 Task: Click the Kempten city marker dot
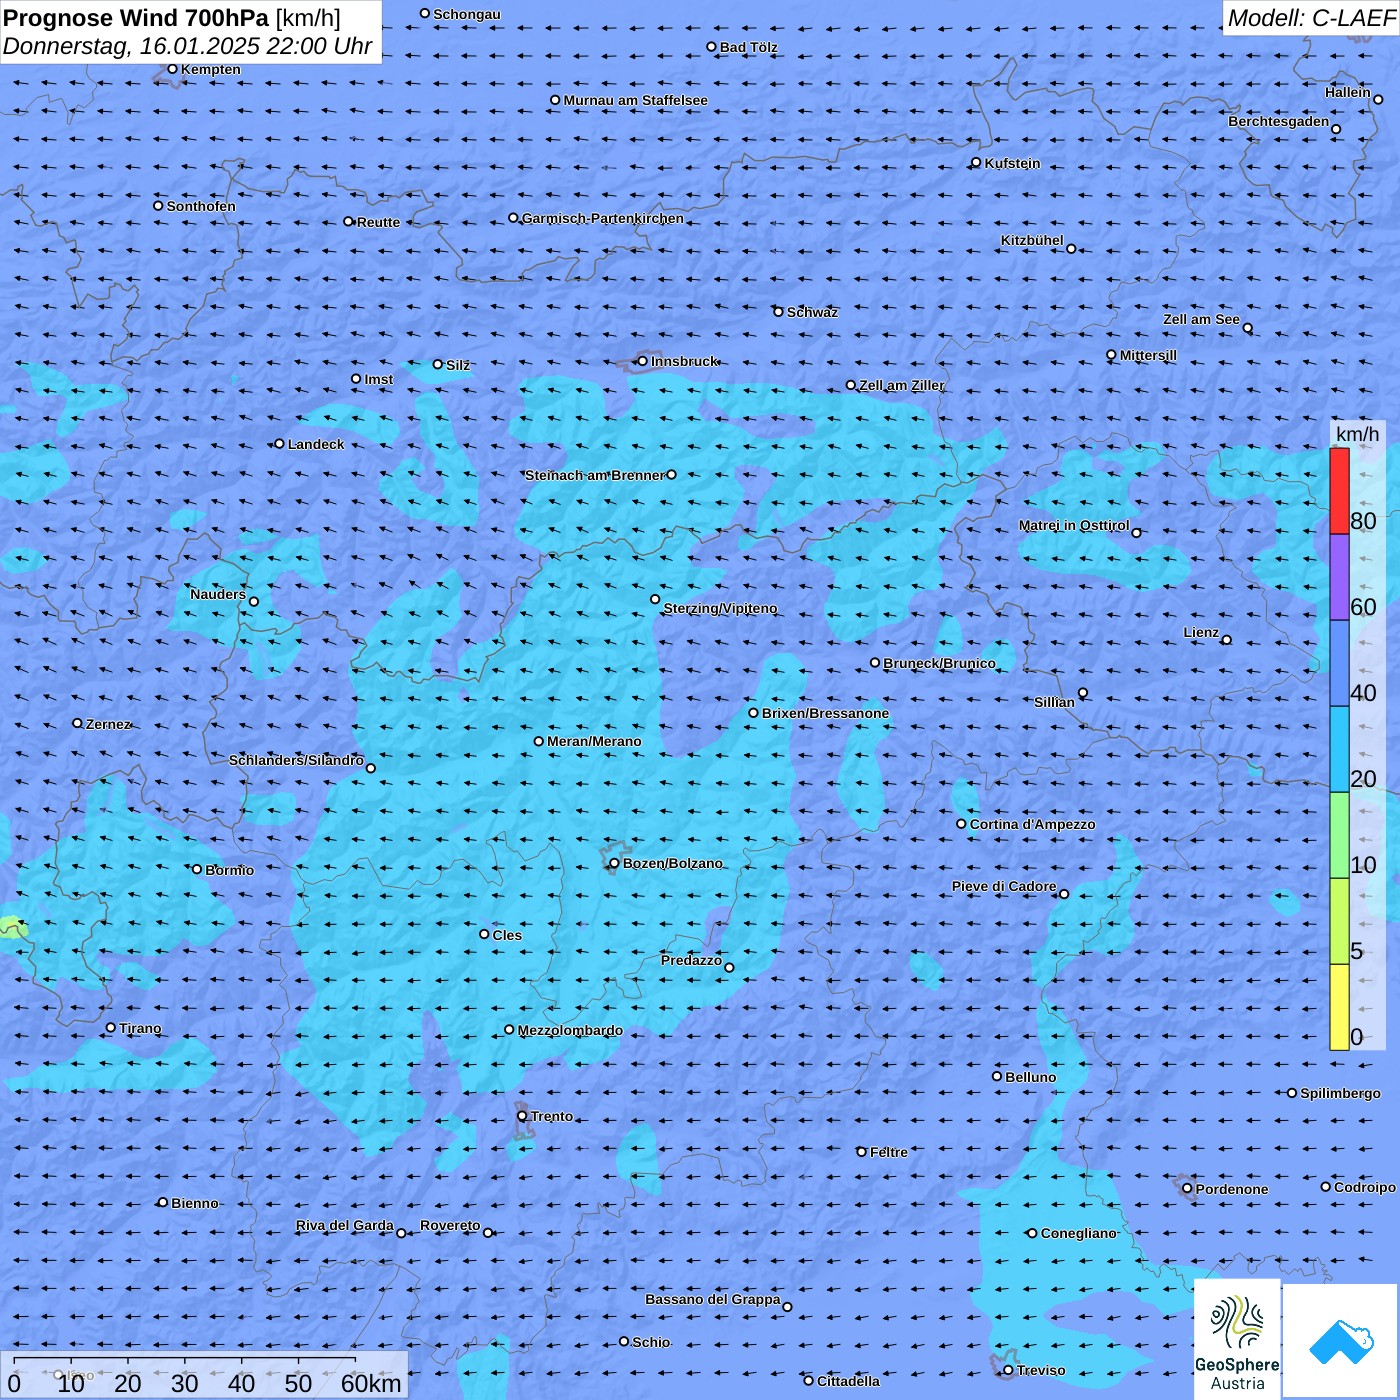pos(172,69)
